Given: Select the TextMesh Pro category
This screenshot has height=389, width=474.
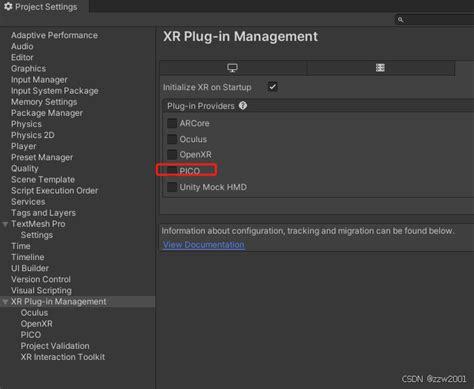Looking at the screenshot, I should (38, 224).
